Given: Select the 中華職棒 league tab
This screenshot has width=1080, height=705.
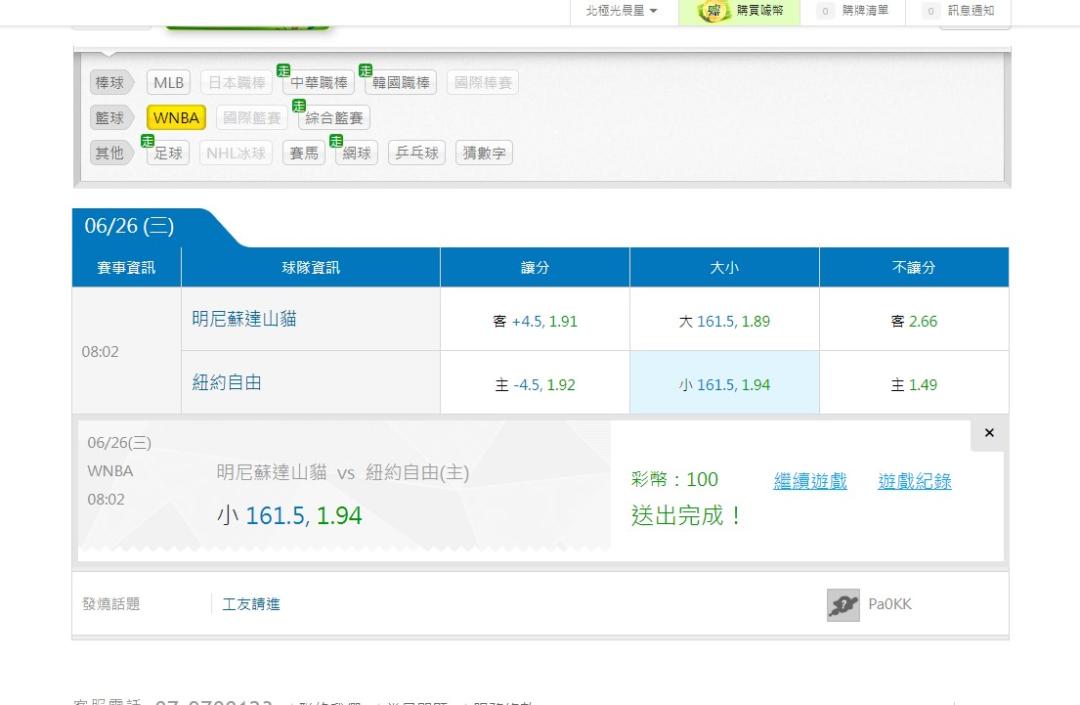Looking at the screenshot, I should coord(319,83).
